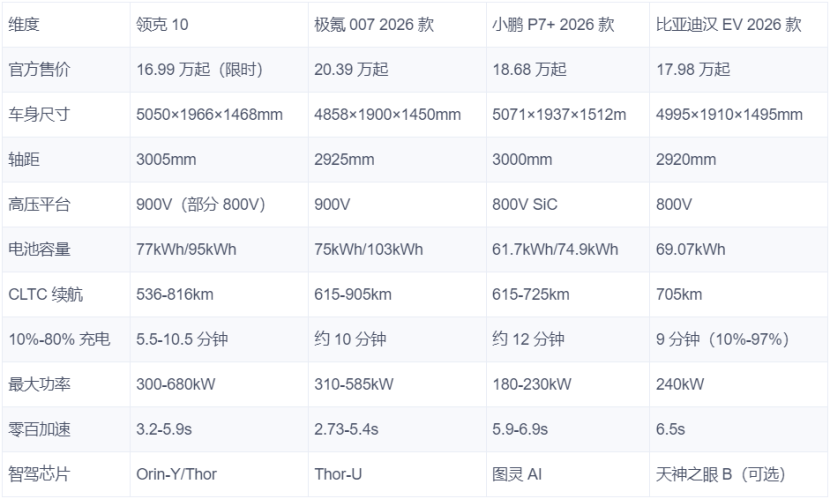Click the 180-230kW power cell
This screenshot has height=499, width=830.
pyautogui.click(x=568, y=384)
